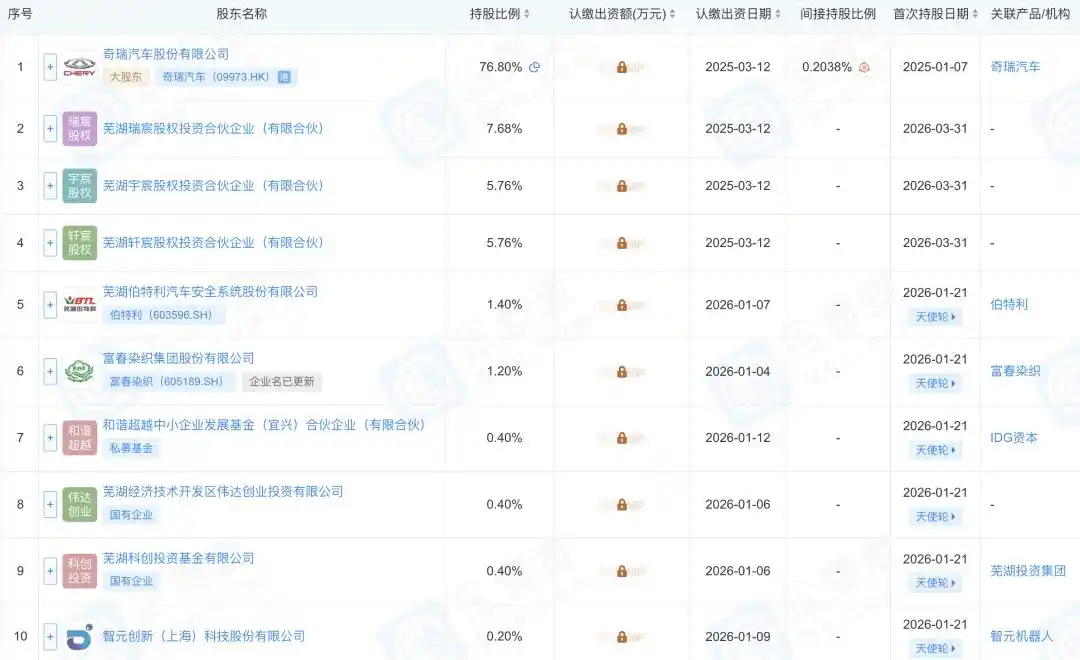1080x660 pixels.
Task: Expand row 9 芜湖科创 with plus button
Action: click(x=50, y=571)
